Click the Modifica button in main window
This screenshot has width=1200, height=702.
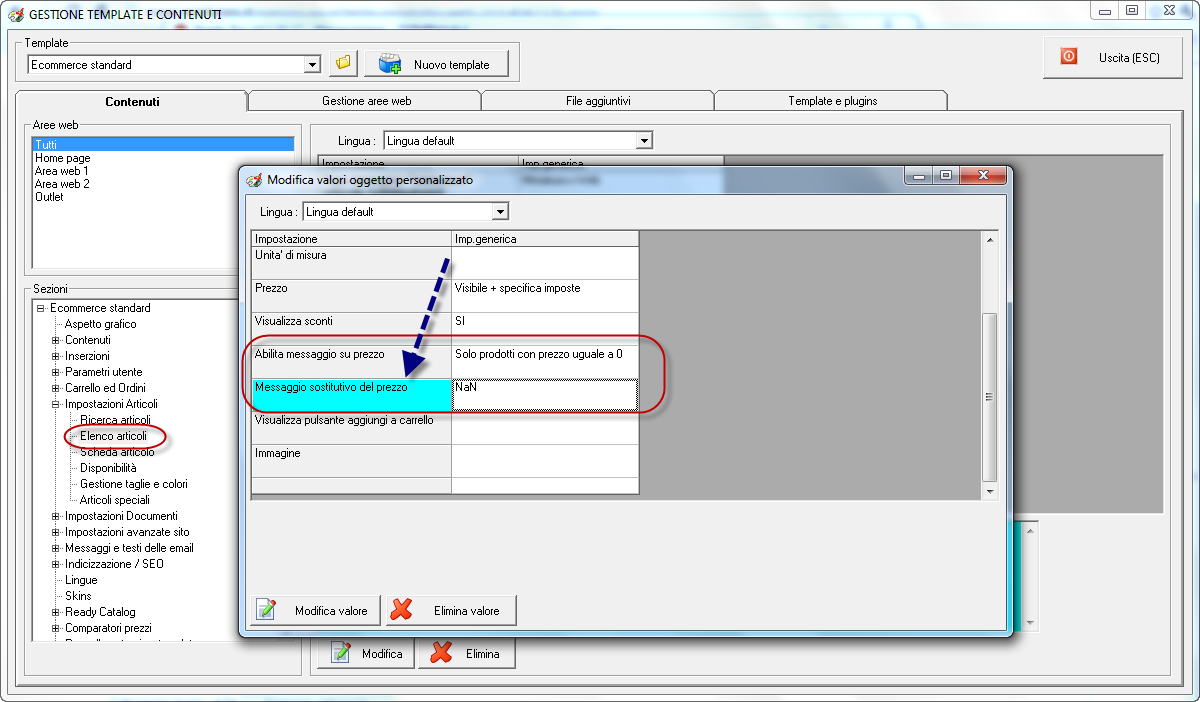point(366,654)
